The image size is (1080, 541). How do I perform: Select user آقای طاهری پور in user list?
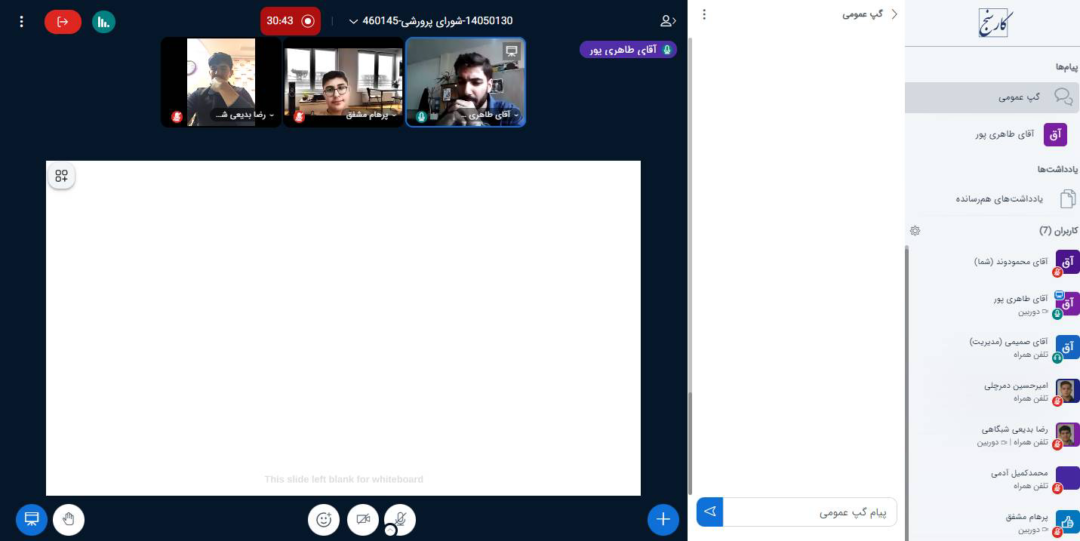pyautogui.click(x=996, y=305)
